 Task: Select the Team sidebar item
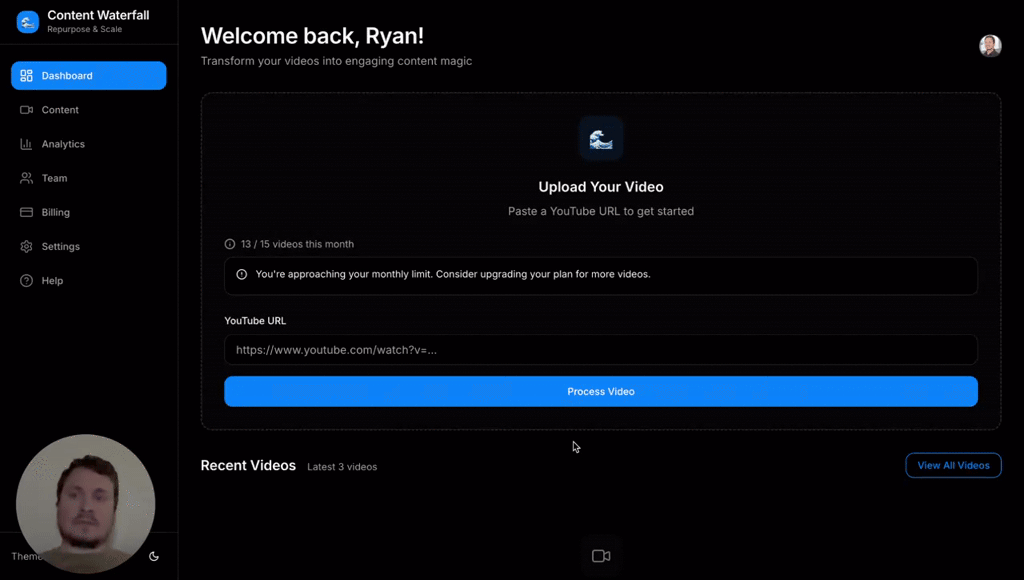tap(89, 178)
